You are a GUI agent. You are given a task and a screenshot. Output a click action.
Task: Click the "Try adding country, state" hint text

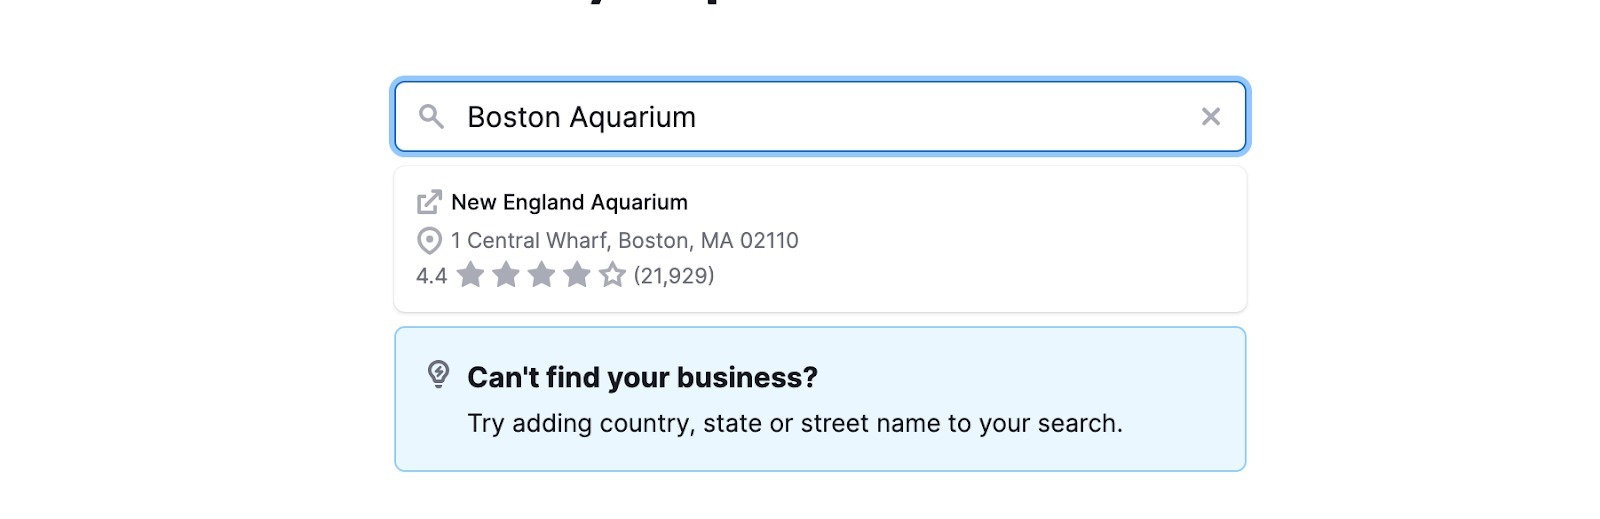pos(794,423)
